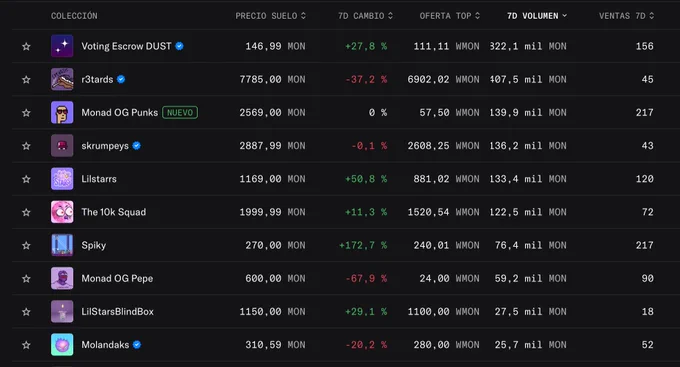Open the r3tards collection avatar
680x367 pixels.
(x=62, y=79)
